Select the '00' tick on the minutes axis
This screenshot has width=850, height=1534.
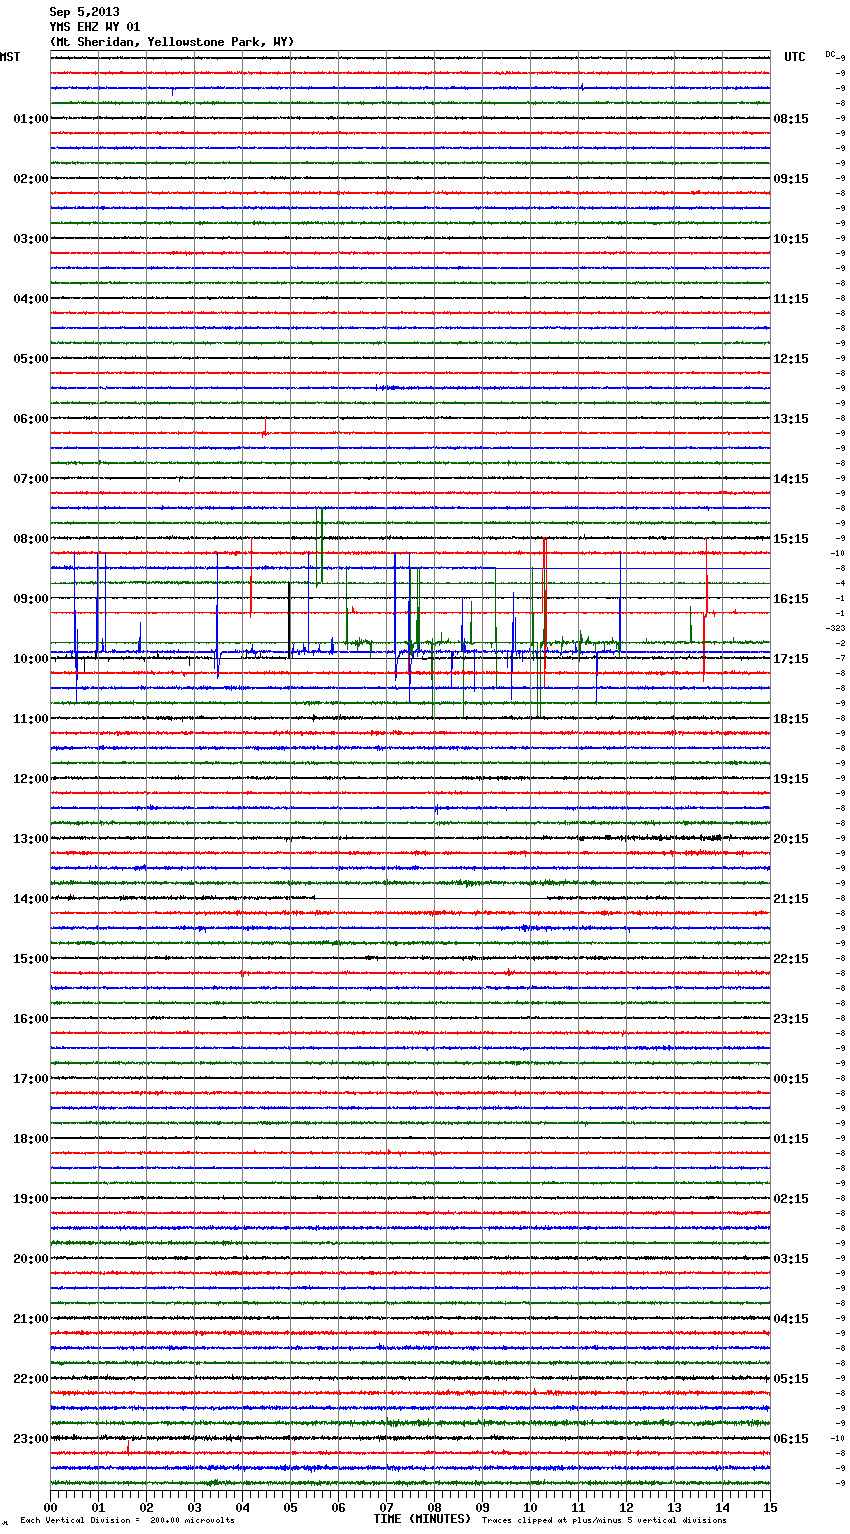coord(51,1508)
